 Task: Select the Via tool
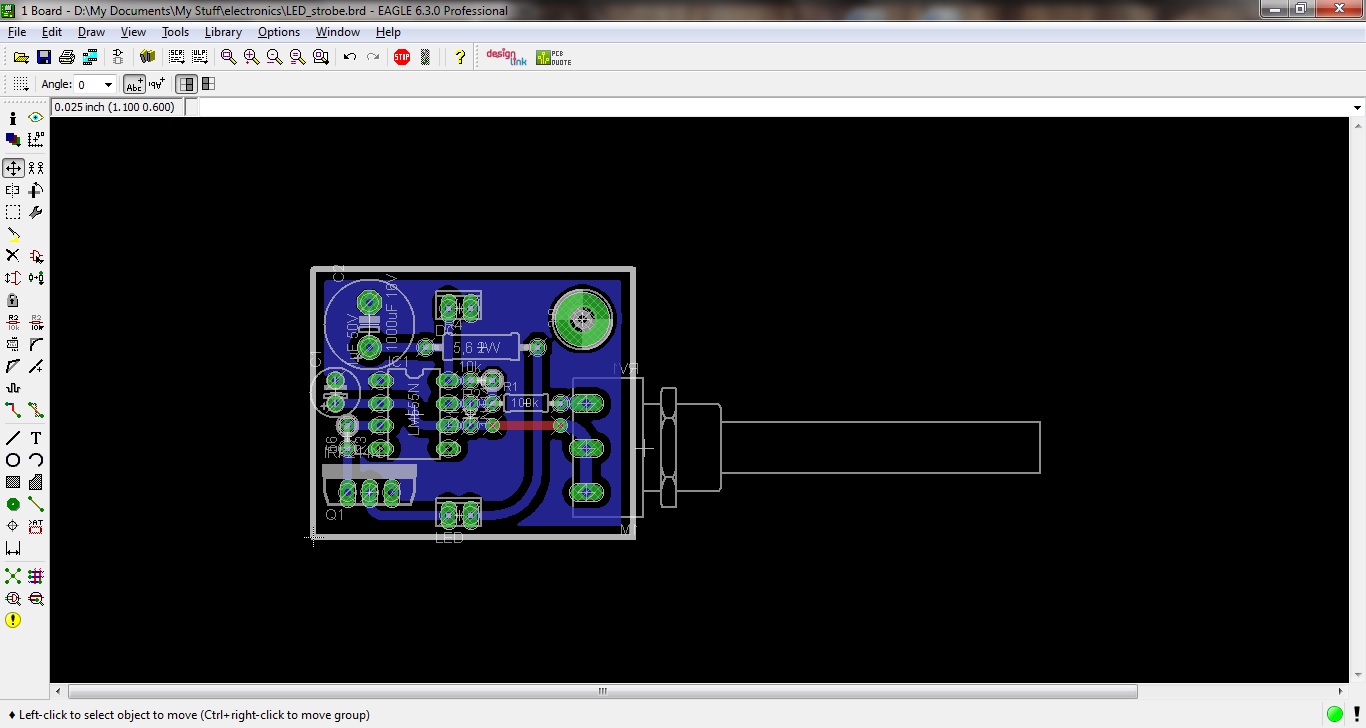tap(13, 504)
